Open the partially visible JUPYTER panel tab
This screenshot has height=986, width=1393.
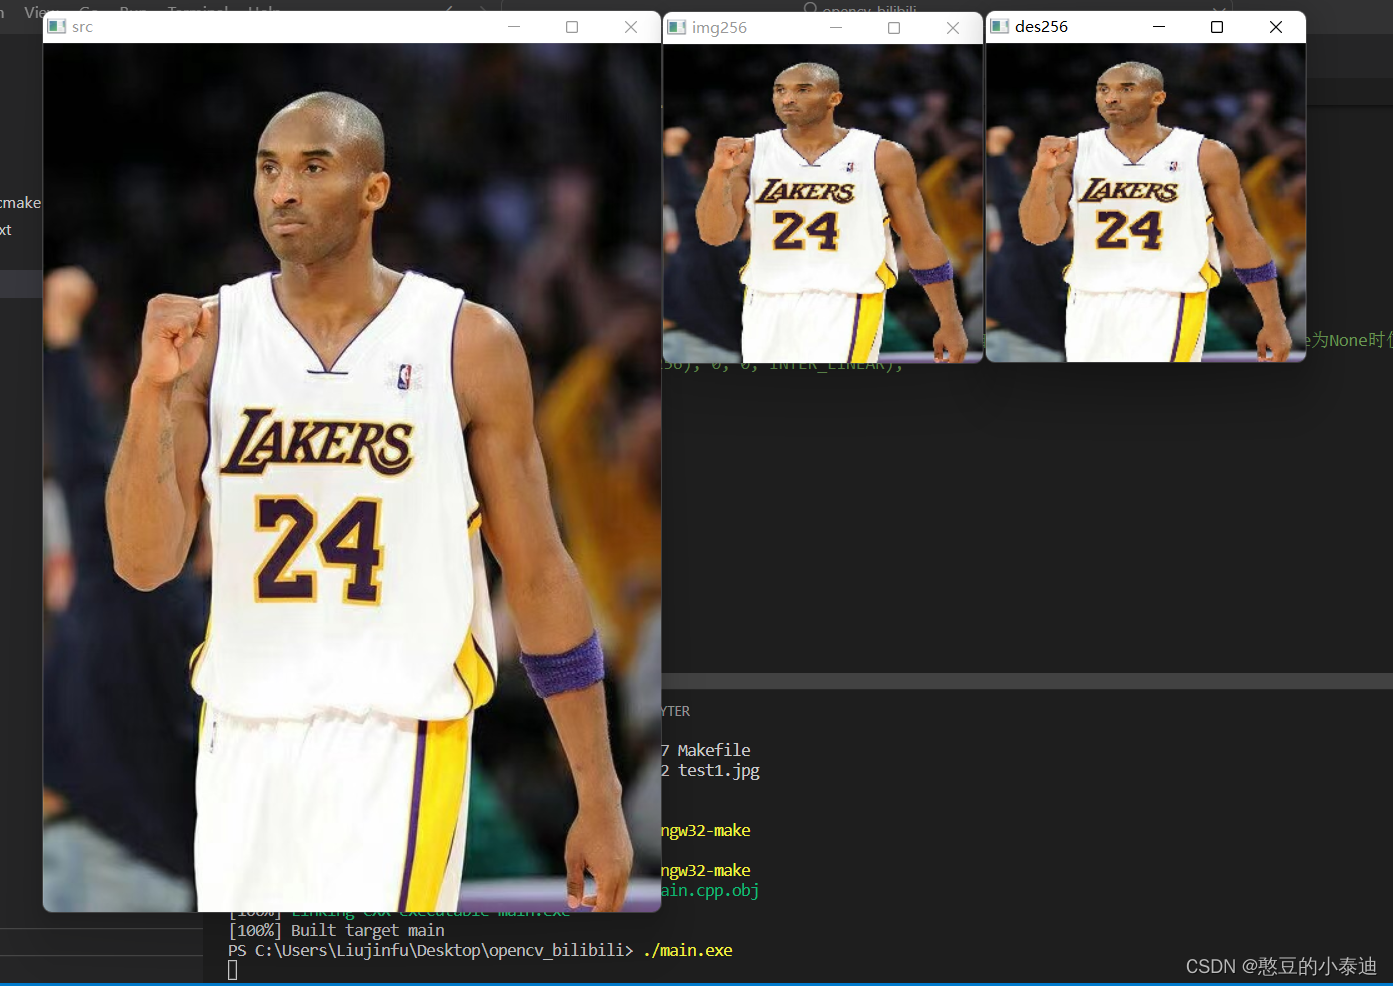676,711
